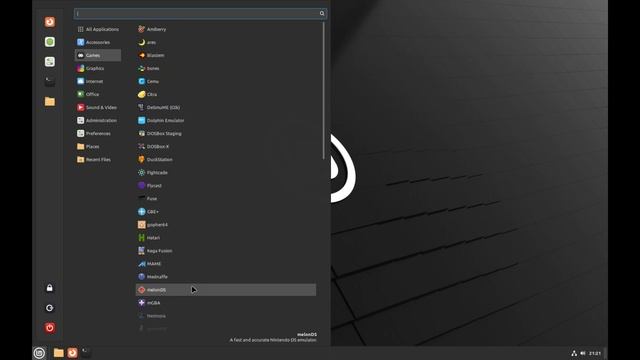The image size is (640, 360).
Task: Open Nestopia near the list bottom
Action: pos(226,316)
